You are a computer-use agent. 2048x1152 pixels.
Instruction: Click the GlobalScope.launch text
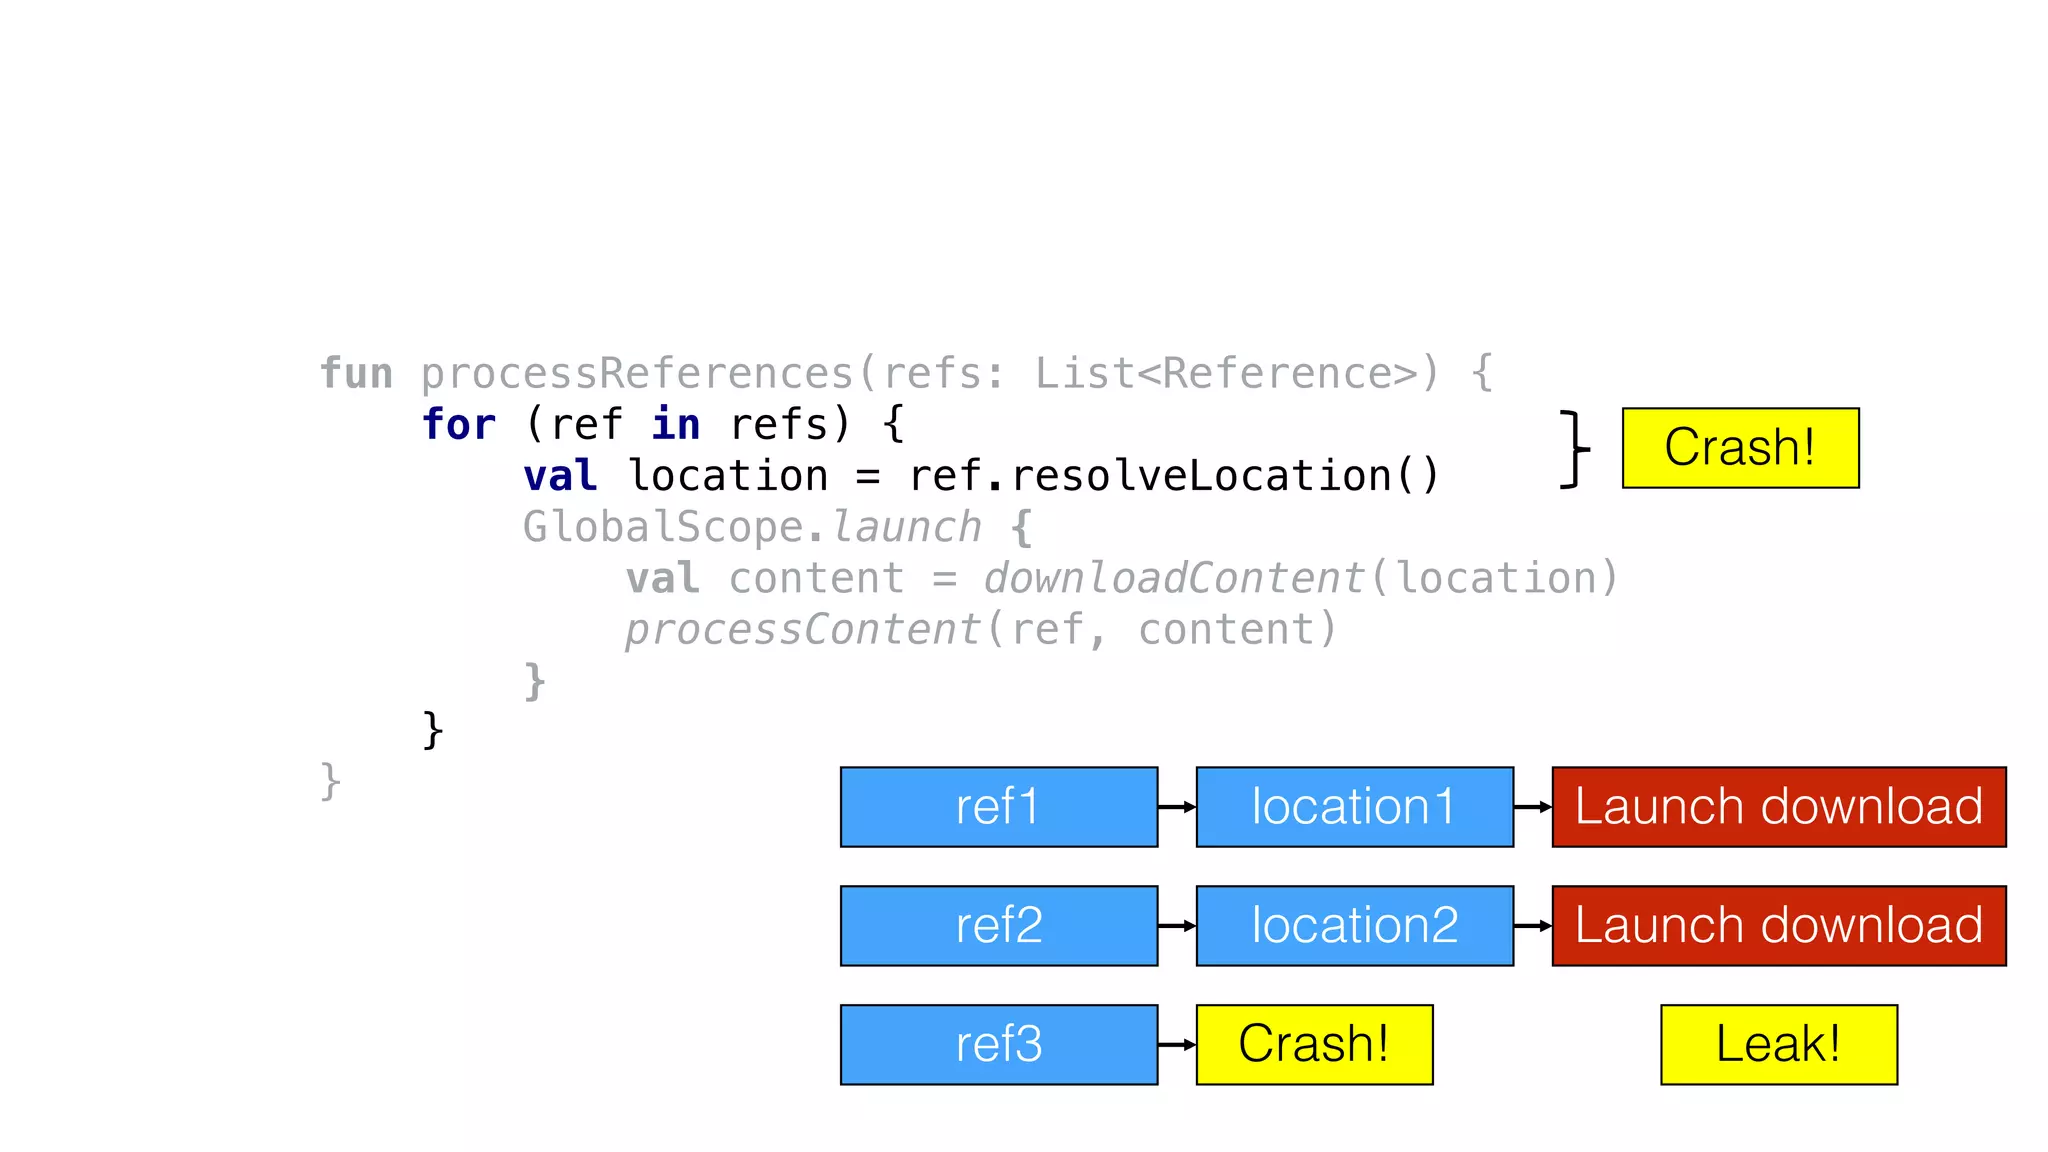[x=752, y=527]
